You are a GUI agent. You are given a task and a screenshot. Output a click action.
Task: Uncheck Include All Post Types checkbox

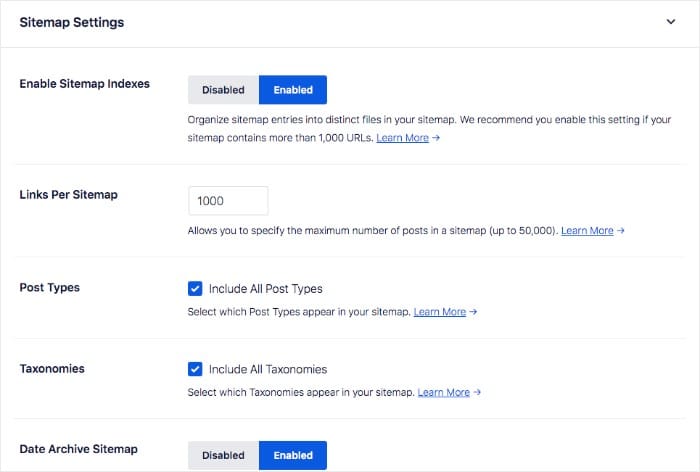pos(196,289)
